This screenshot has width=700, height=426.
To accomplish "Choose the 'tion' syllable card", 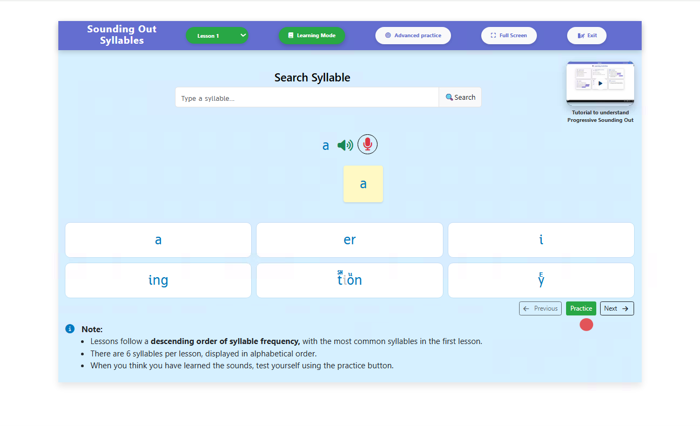I will point(350,280).
